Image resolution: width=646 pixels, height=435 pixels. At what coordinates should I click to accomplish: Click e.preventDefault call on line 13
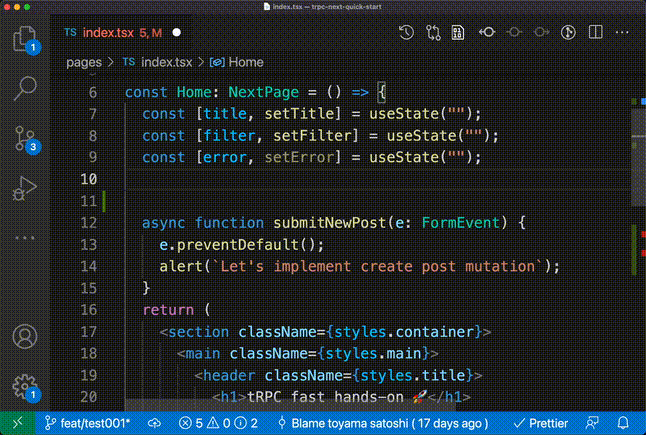coord(241,245)
